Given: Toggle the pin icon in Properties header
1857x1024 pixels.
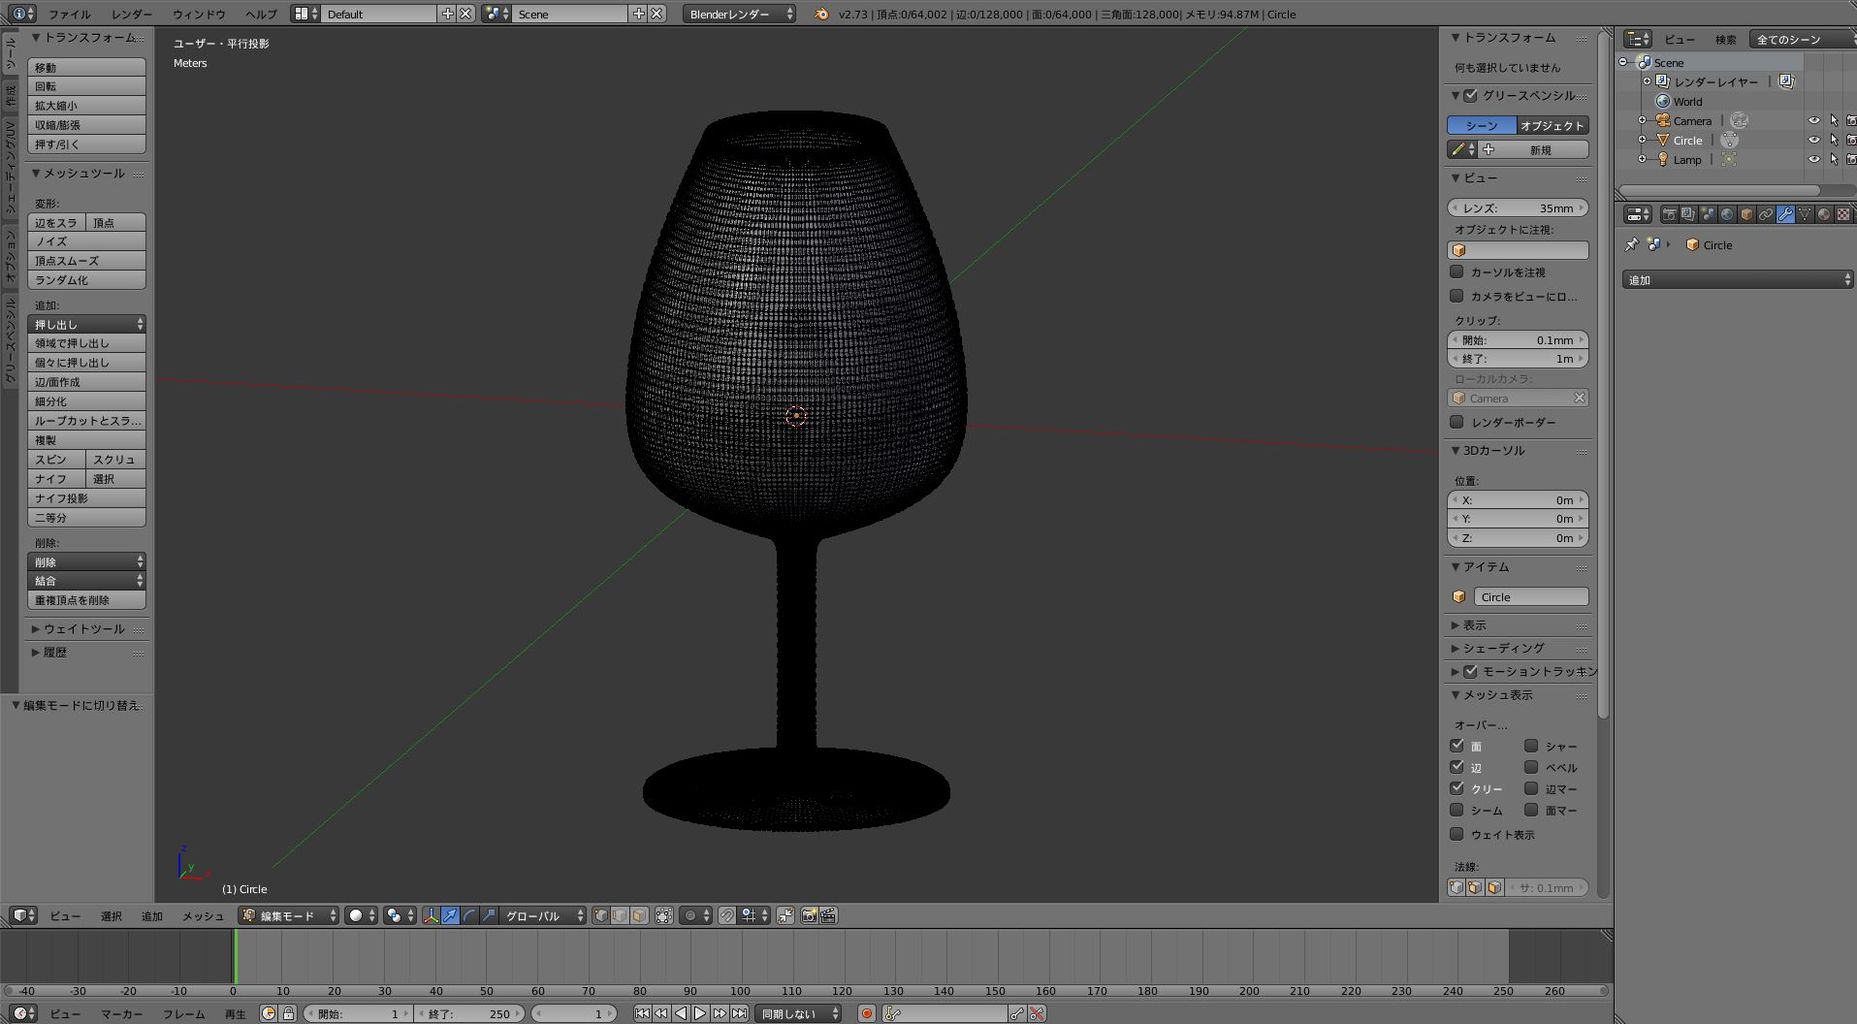Looking at the screenshot, I should coord(1631,244).
